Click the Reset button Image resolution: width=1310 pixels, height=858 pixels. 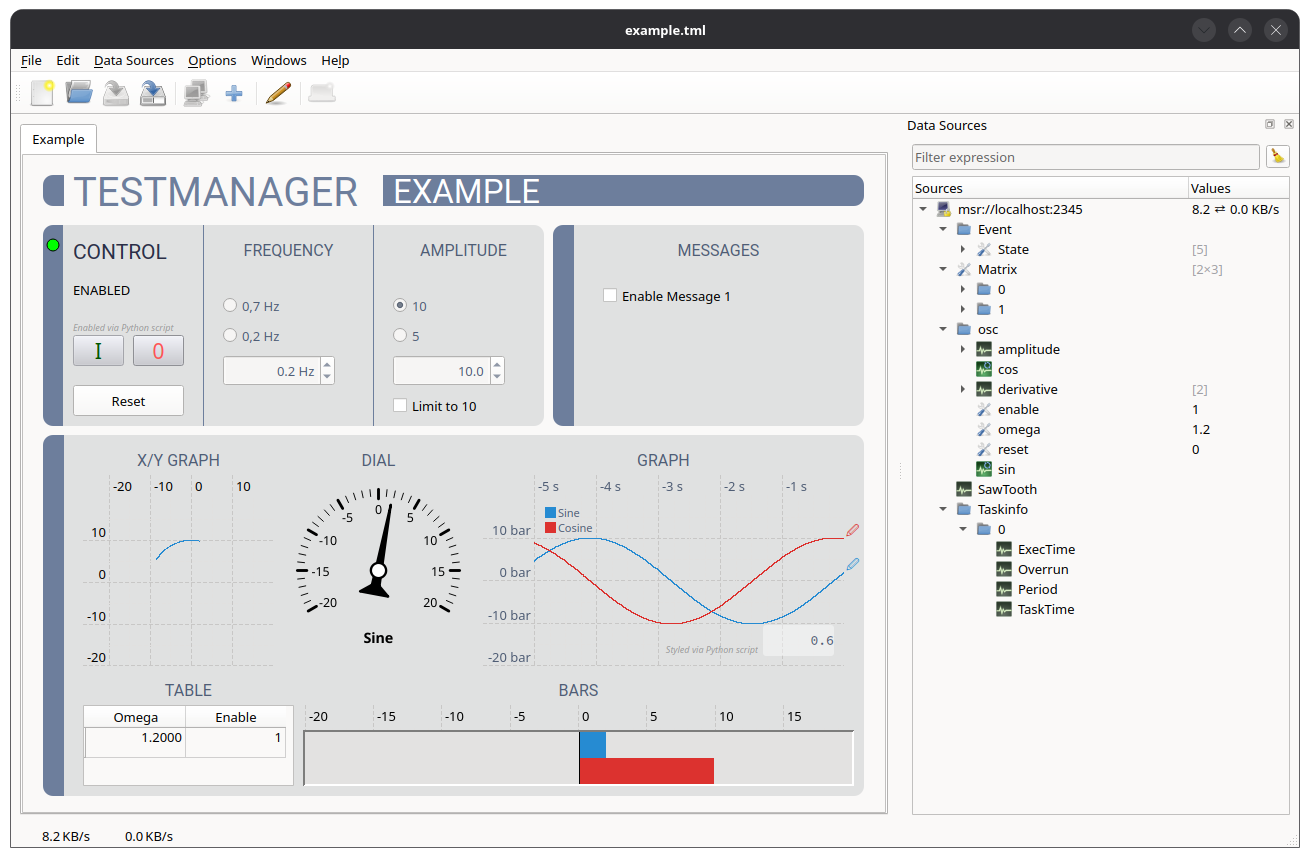click(x=128, y=401)
